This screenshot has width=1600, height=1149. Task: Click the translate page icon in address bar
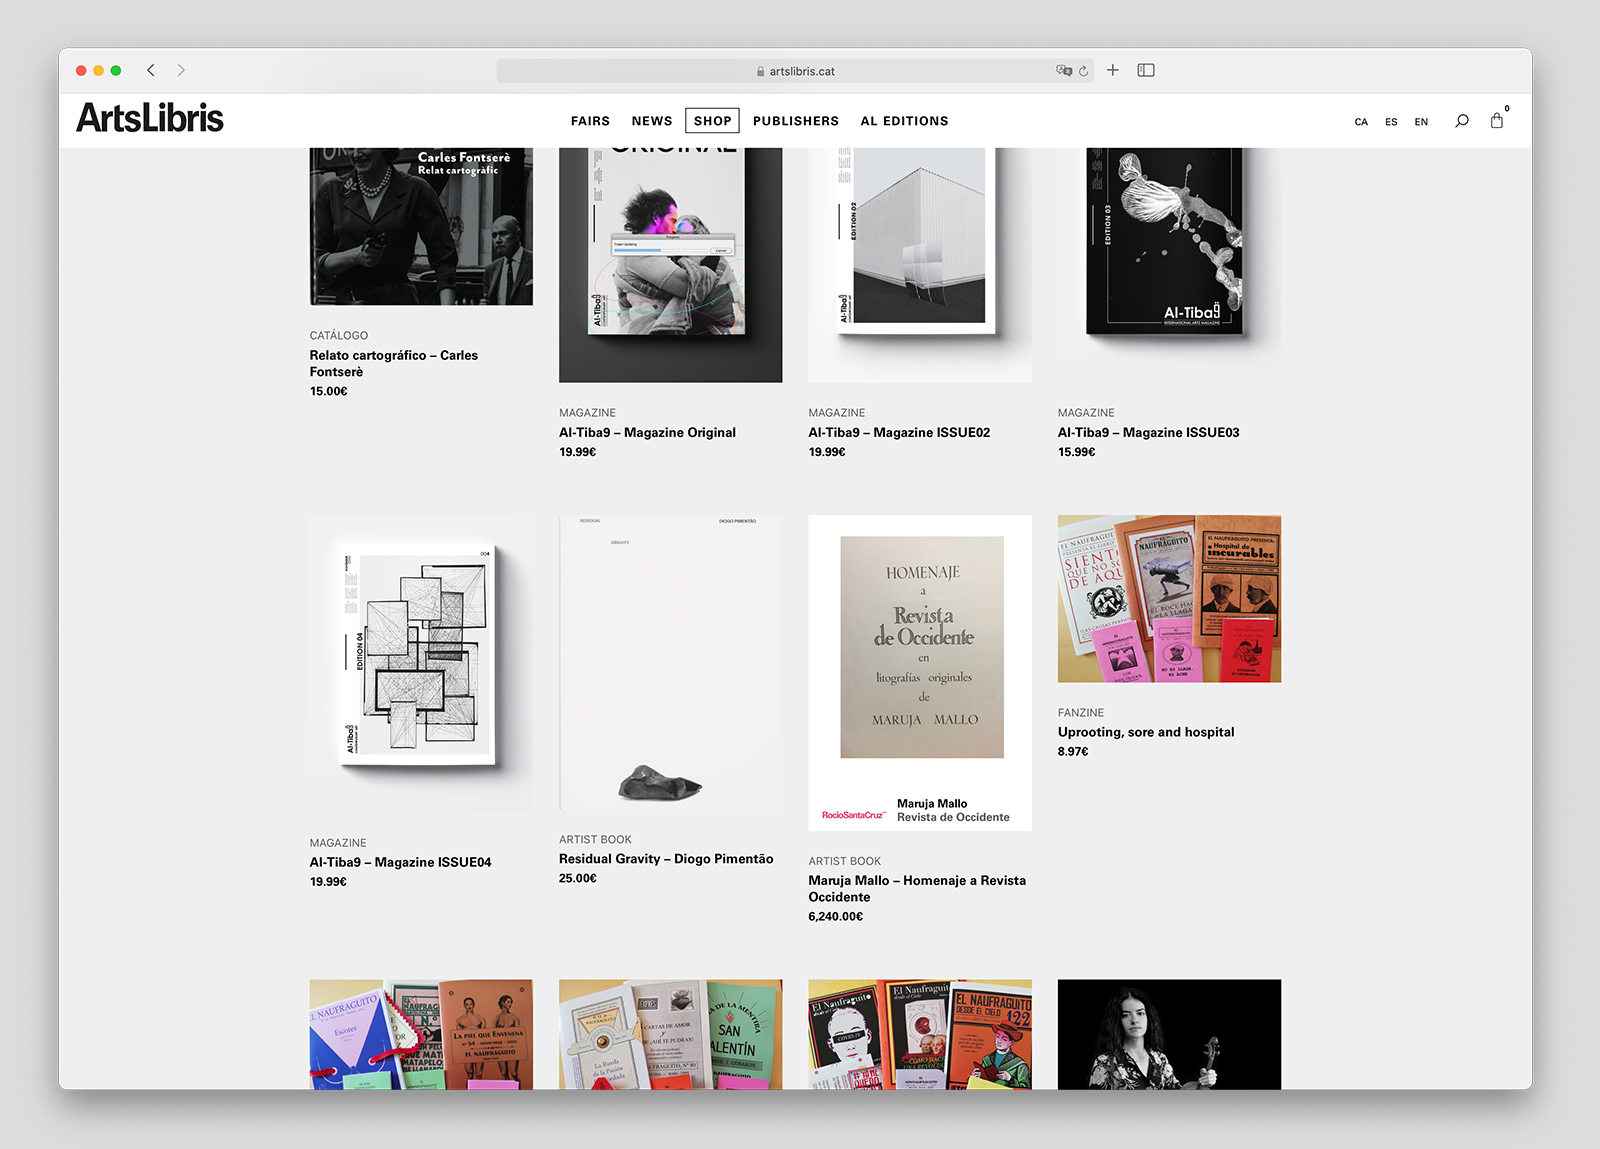[x=1064, y=71]
